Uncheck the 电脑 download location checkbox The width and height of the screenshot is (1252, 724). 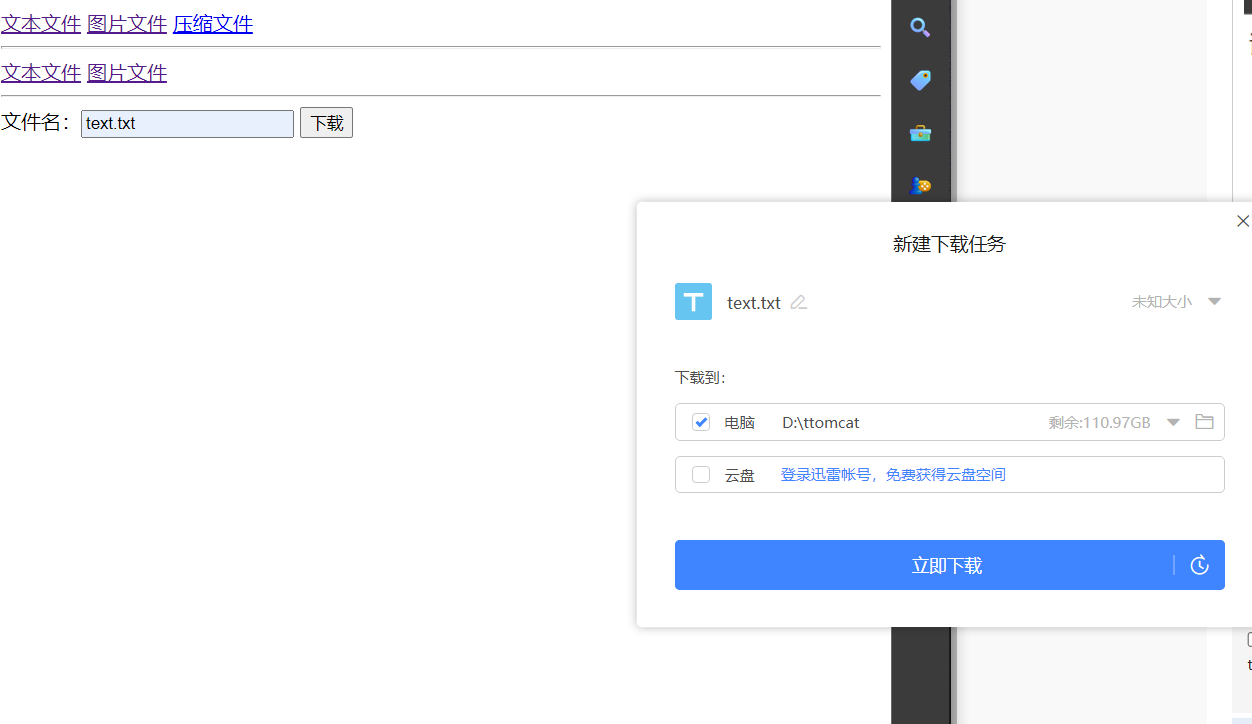coord(701,422)
